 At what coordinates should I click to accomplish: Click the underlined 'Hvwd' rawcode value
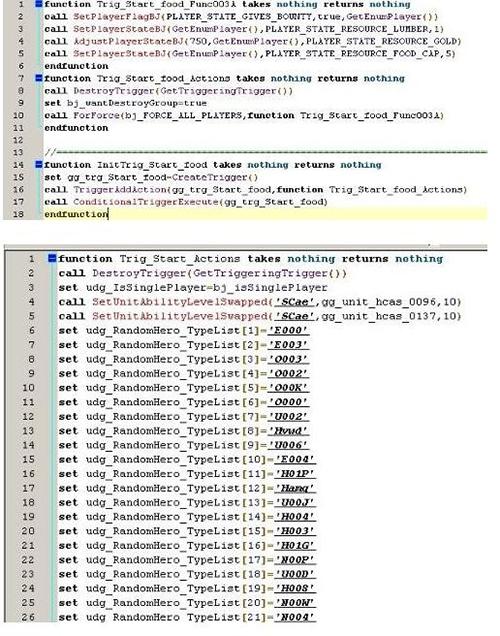tap(288, 431)
